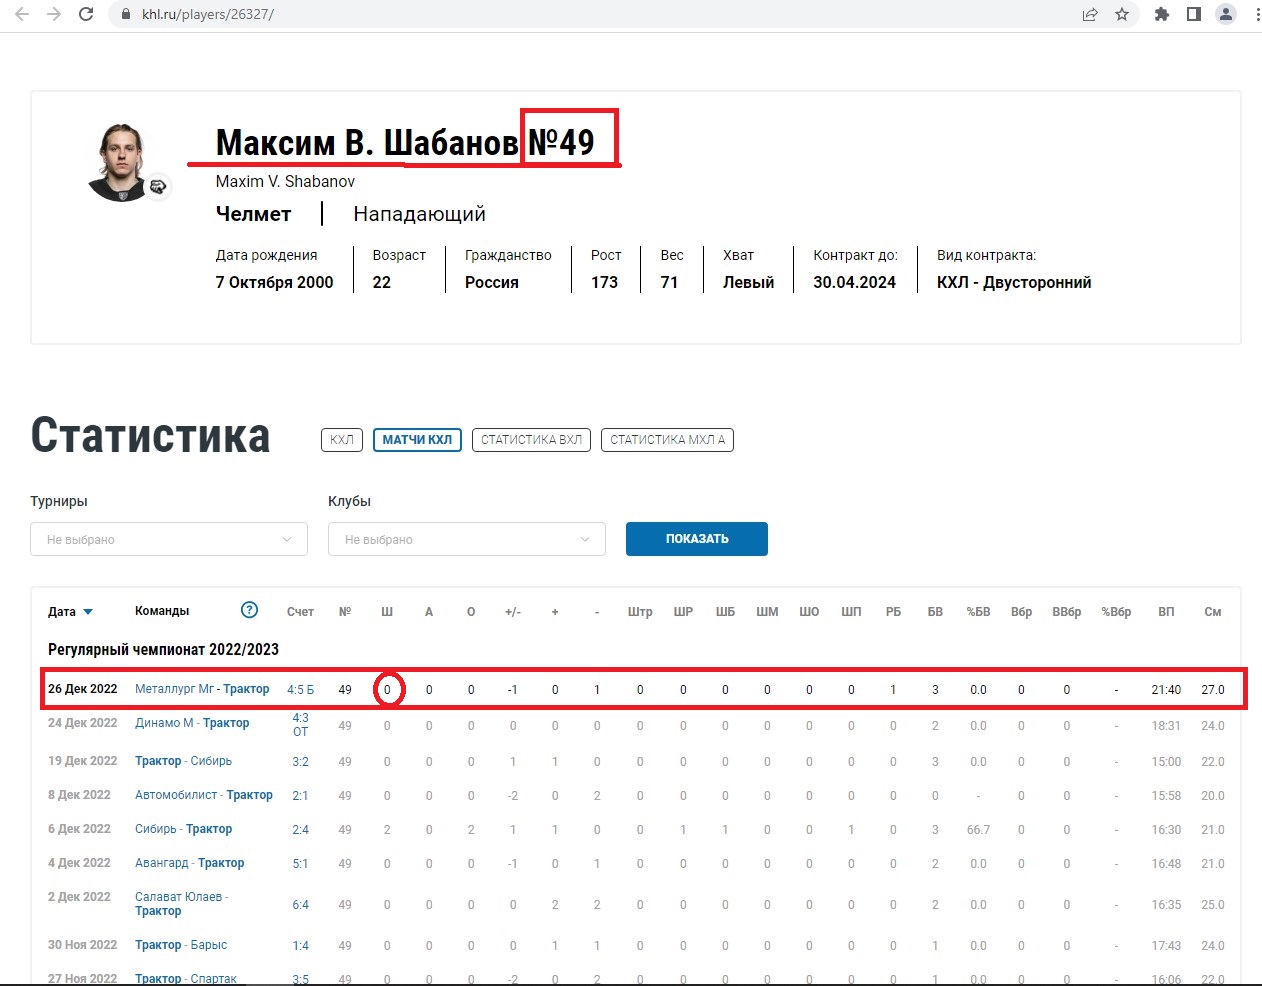Viewport: 1262px width, 986px height.
Task: Open the Сибирь team in 19 Дек row
Action: coord(211,761)
